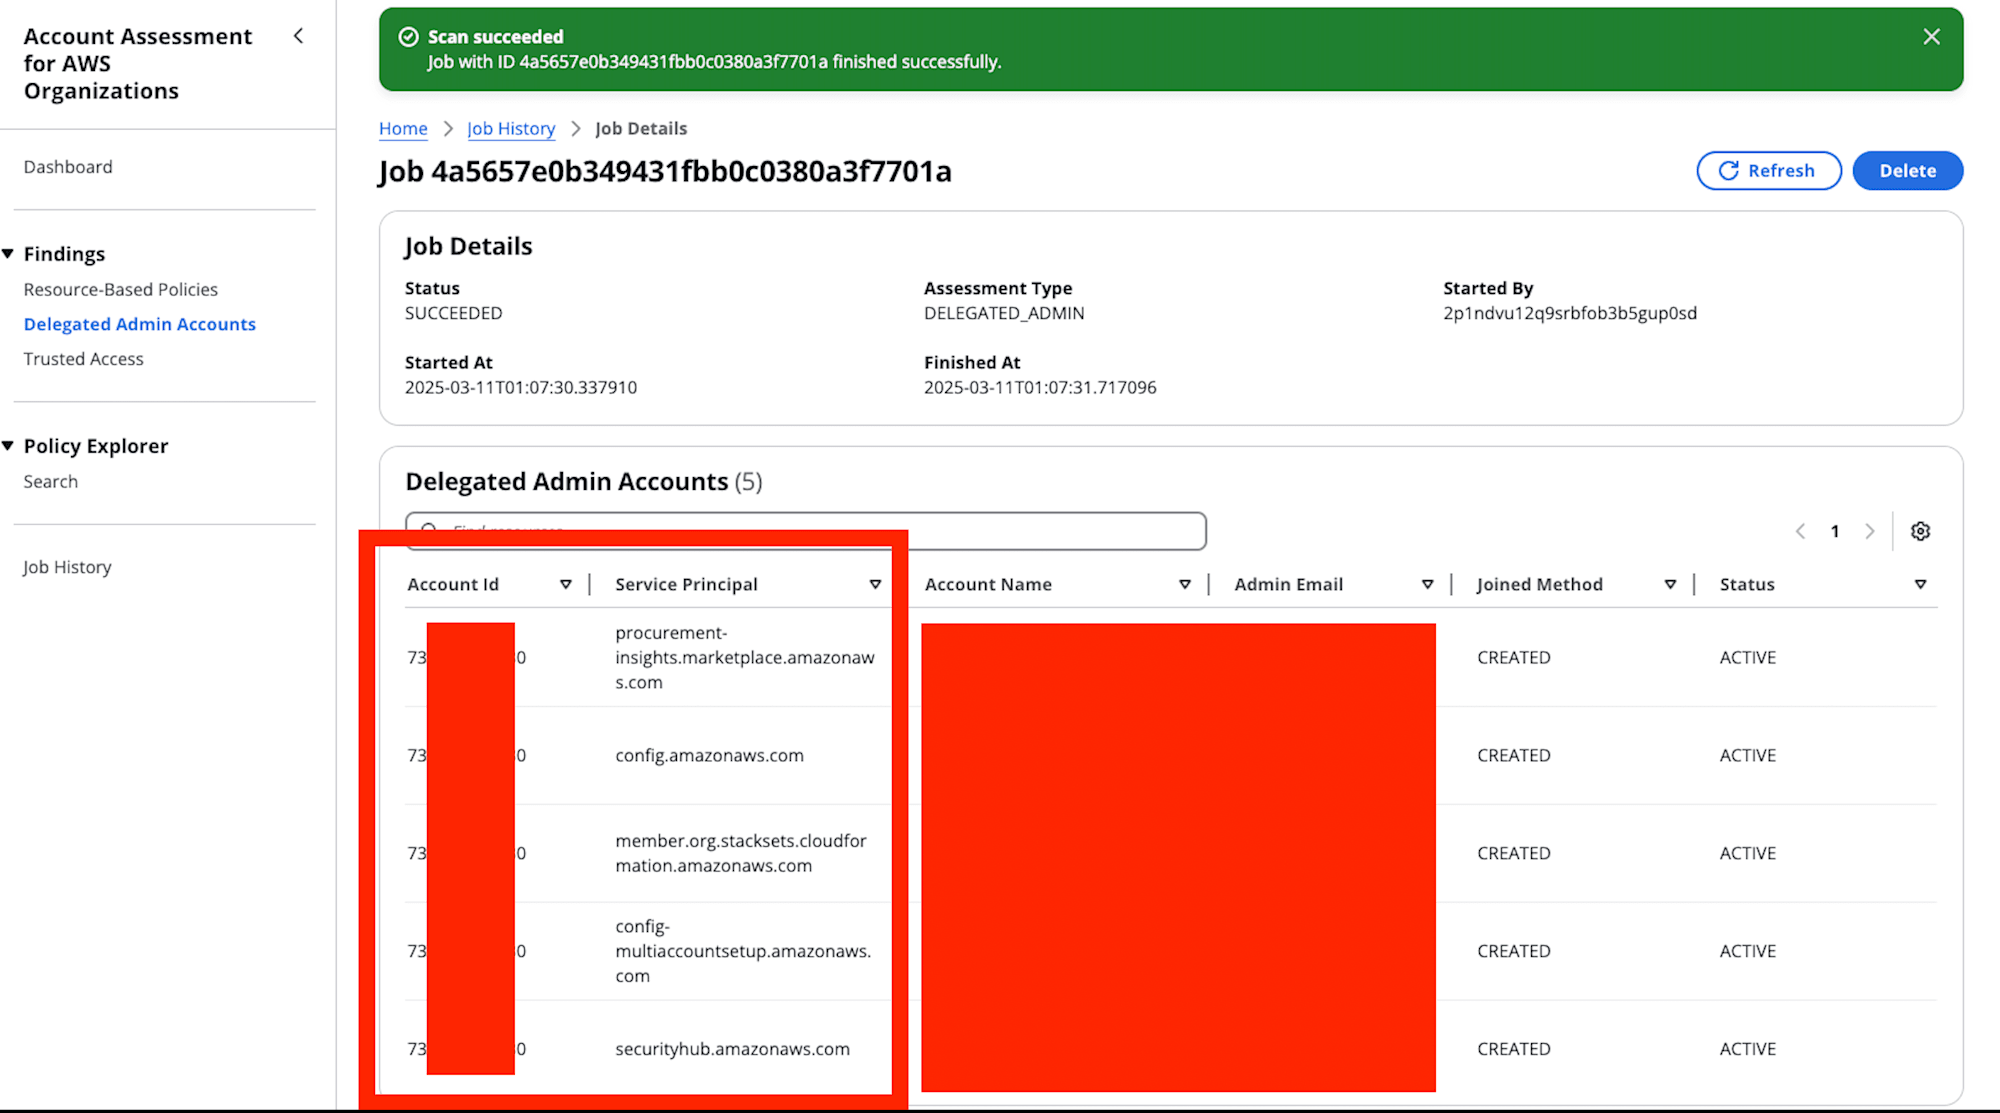Select the Trusted Access menu item
The image size is (2000, 1113).
tap(84, 358)
